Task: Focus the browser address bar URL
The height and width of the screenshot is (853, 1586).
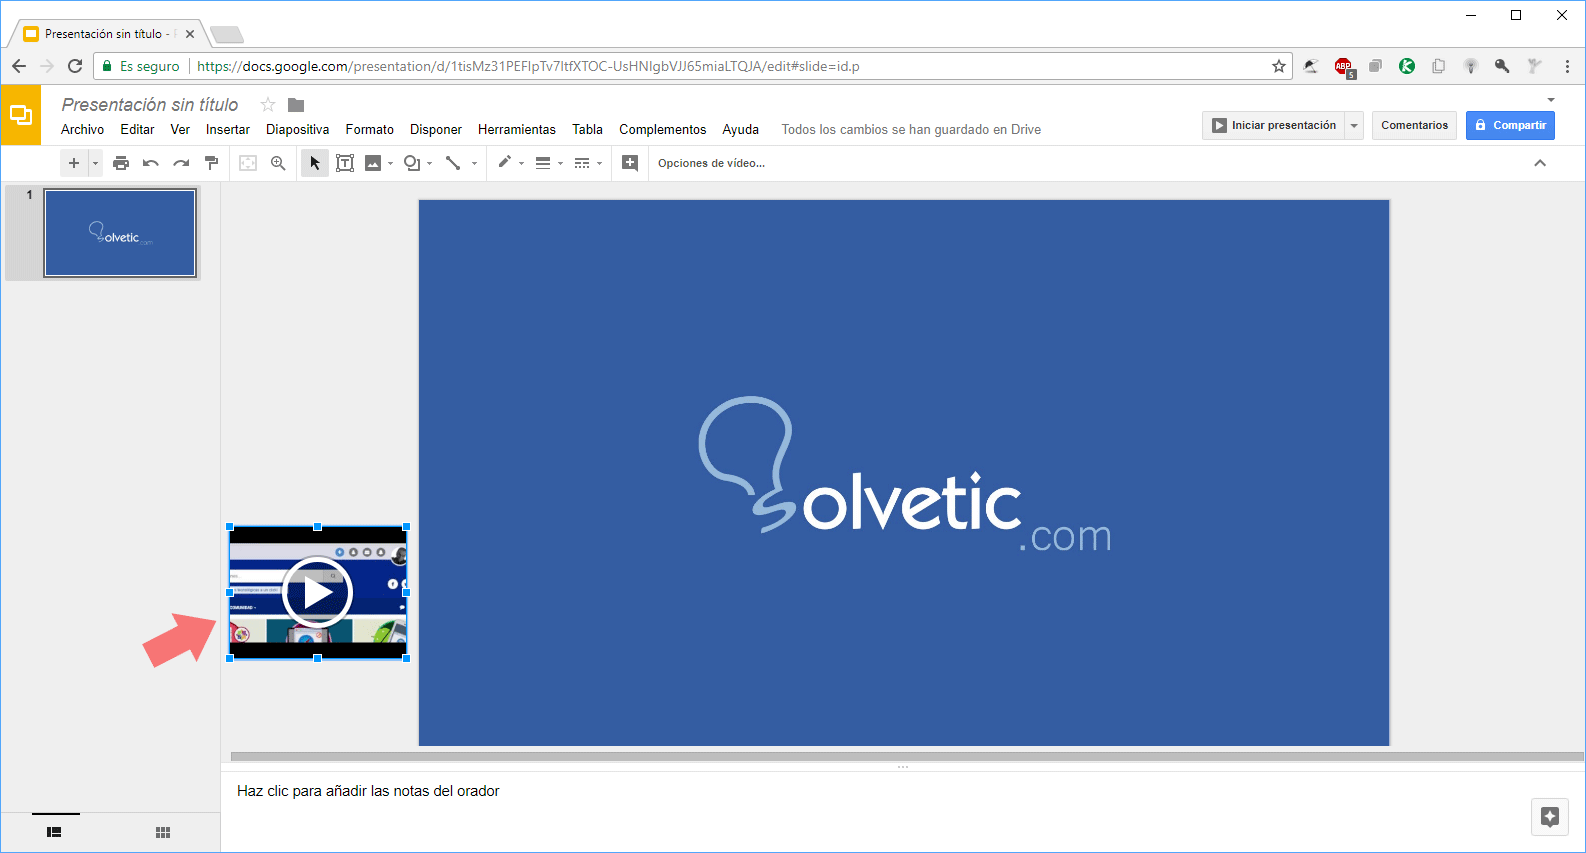Action: click(x=528, y=66)
